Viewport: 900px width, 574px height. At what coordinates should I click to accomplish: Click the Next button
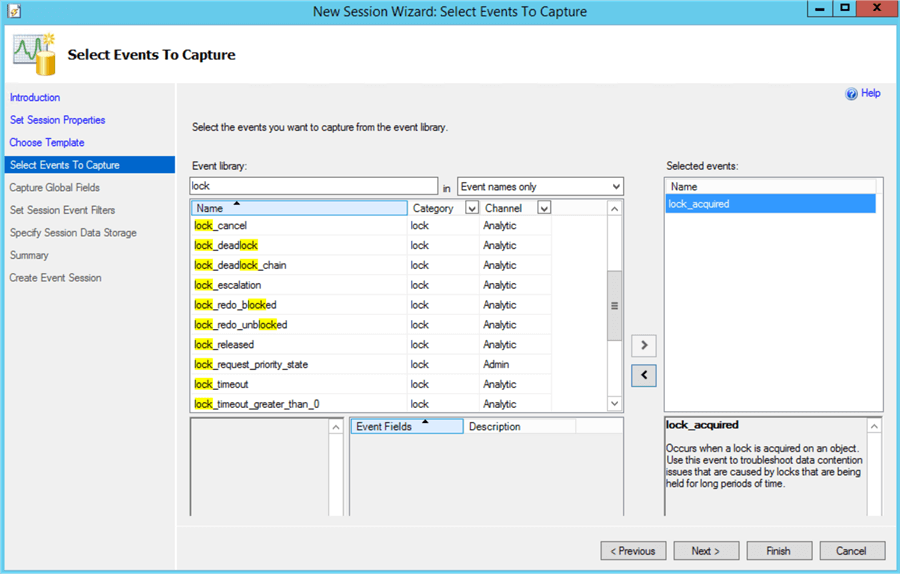click(x=706, y=550)
